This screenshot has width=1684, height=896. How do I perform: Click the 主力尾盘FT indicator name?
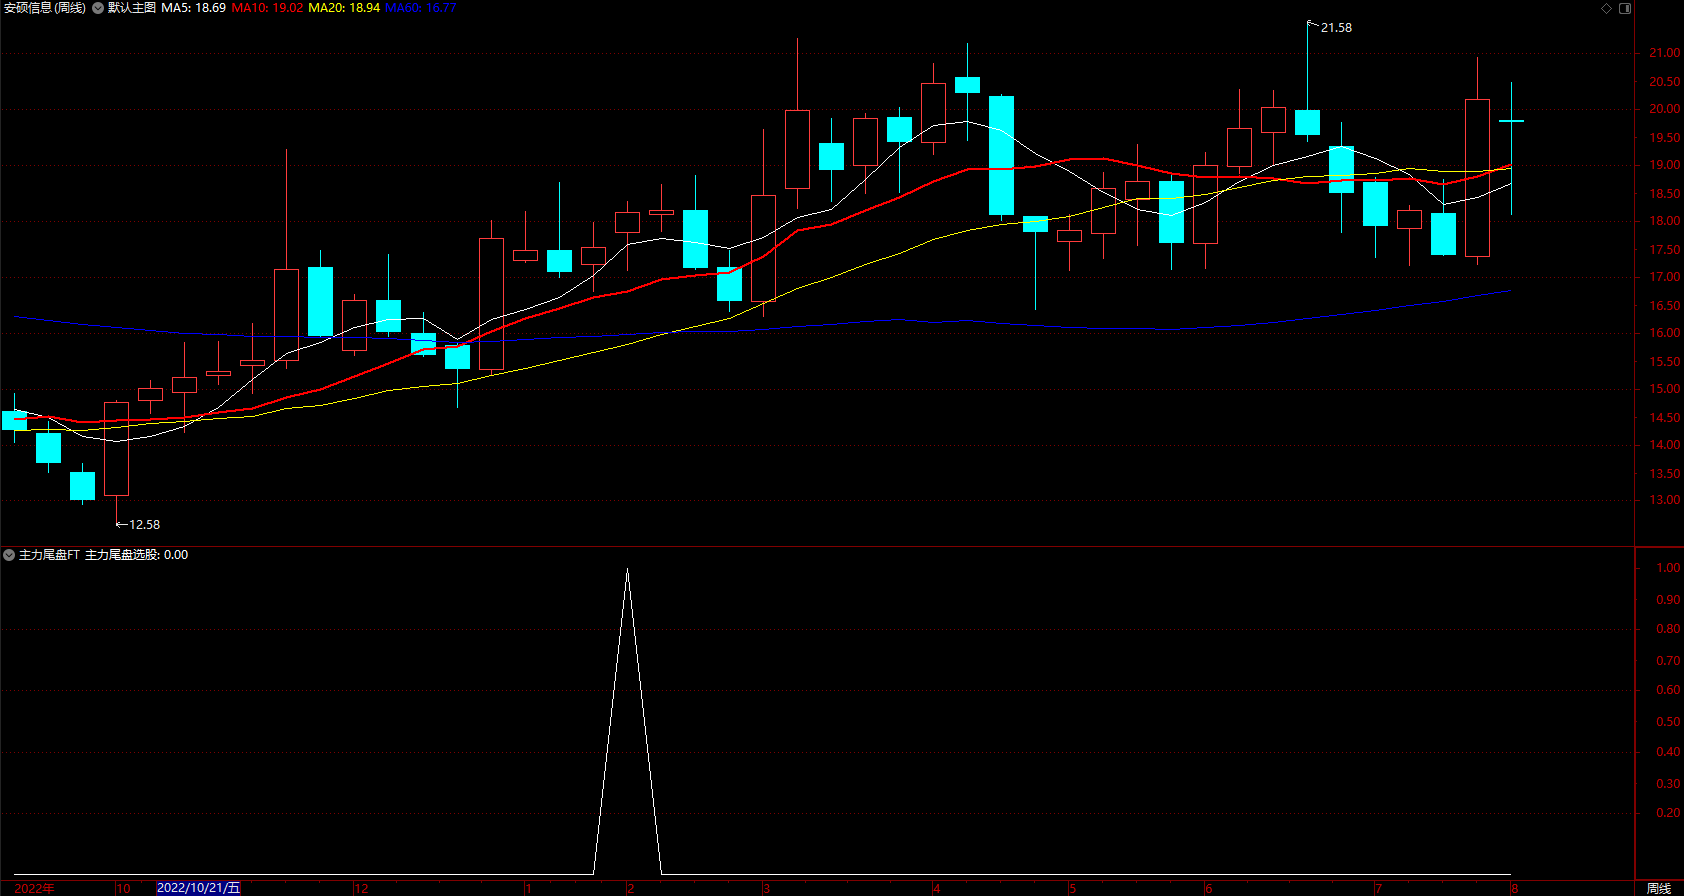(x=49, y=555)
